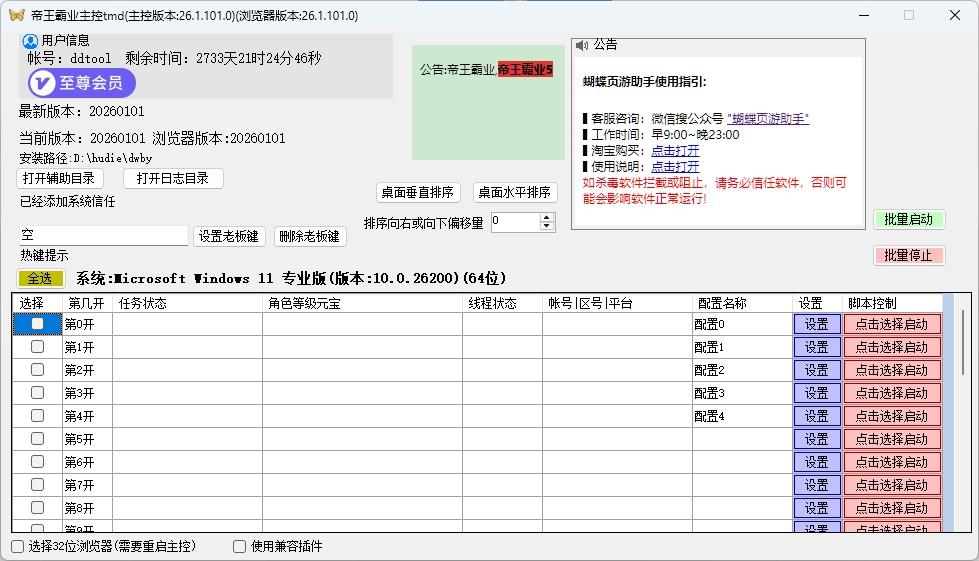Viewport: 979px width, 561px height.
Task: Click the butterfly app icon in title bar
Action: pyautogui.click(x=16, y=15)
